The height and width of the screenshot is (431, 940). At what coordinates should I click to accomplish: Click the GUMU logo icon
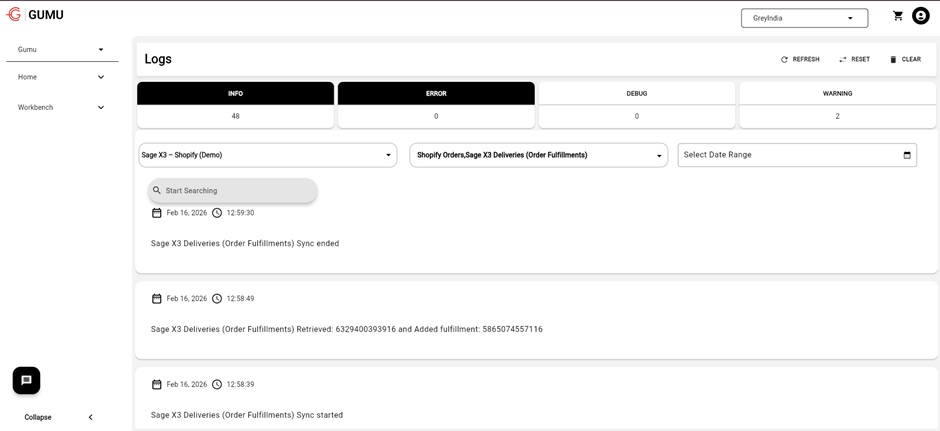14,15
